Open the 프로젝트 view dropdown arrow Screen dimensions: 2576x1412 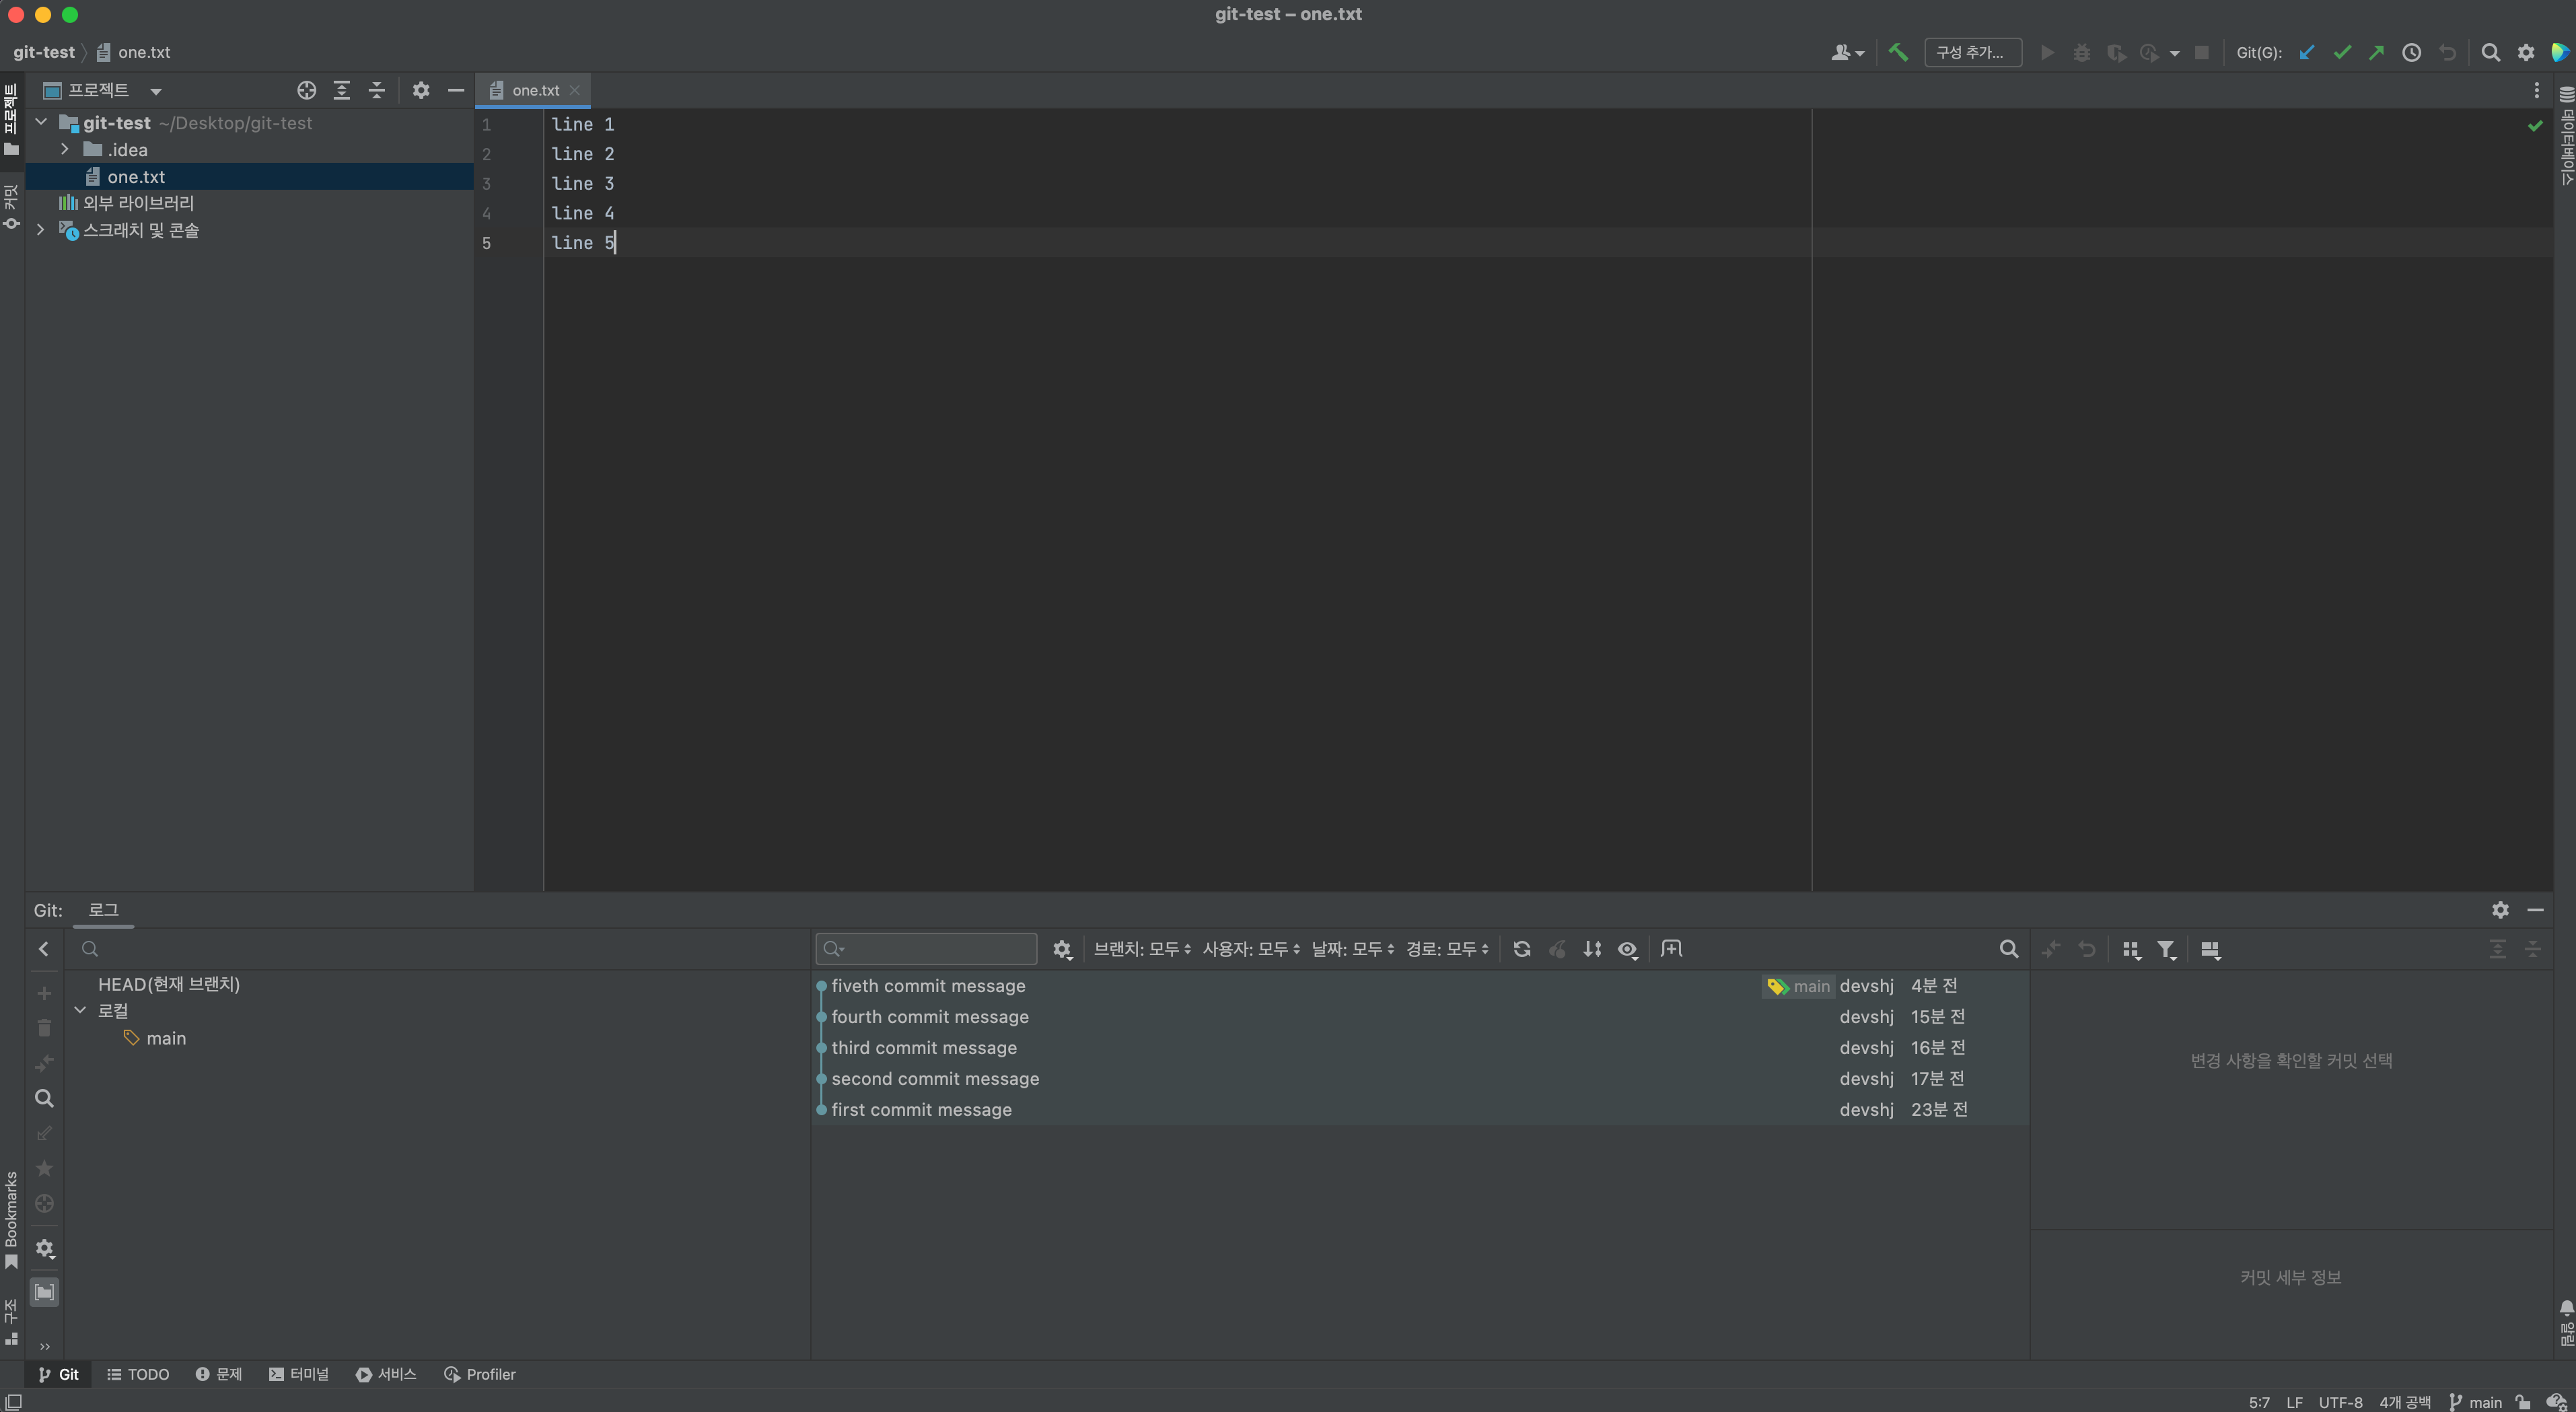point(156,91)
